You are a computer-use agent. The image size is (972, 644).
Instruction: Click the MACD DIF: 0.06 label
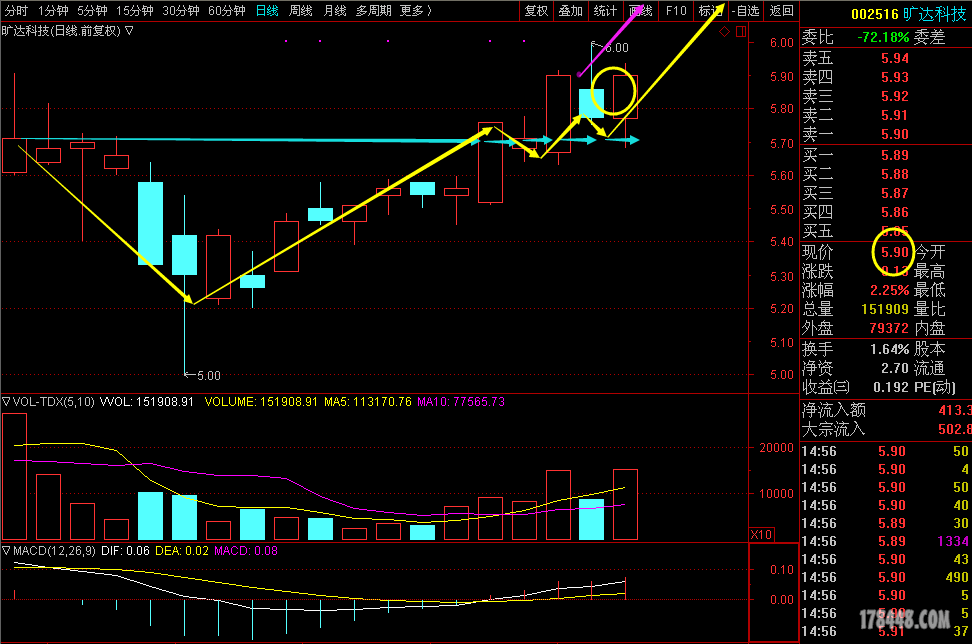[125, 550]
